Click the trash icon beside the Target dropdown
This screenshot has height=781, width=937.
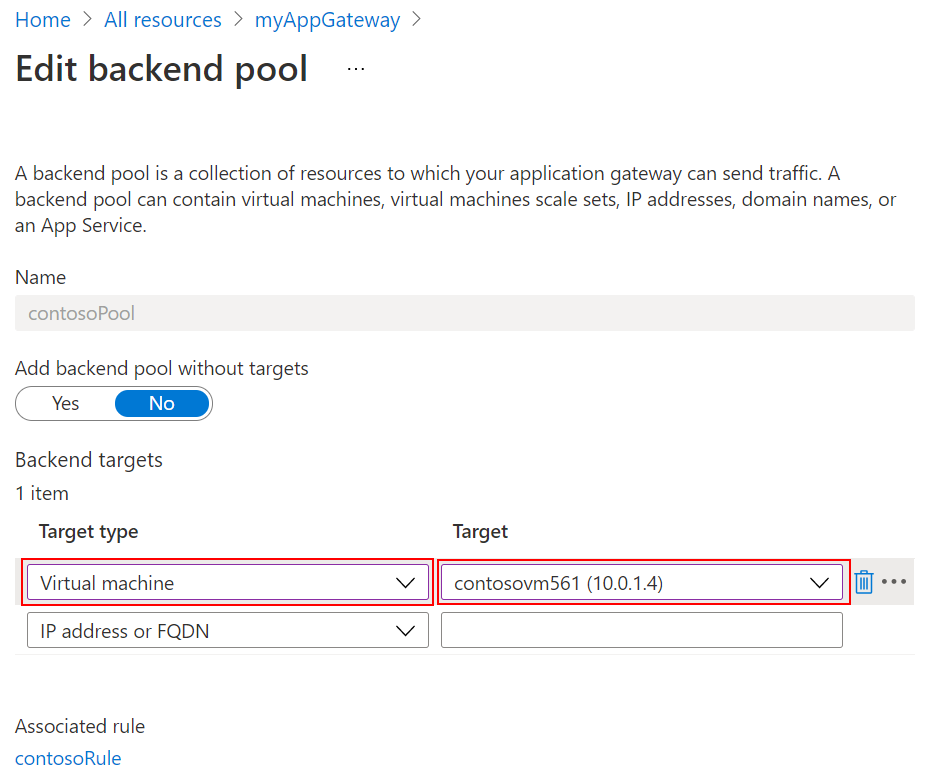[x=864, y=581]
